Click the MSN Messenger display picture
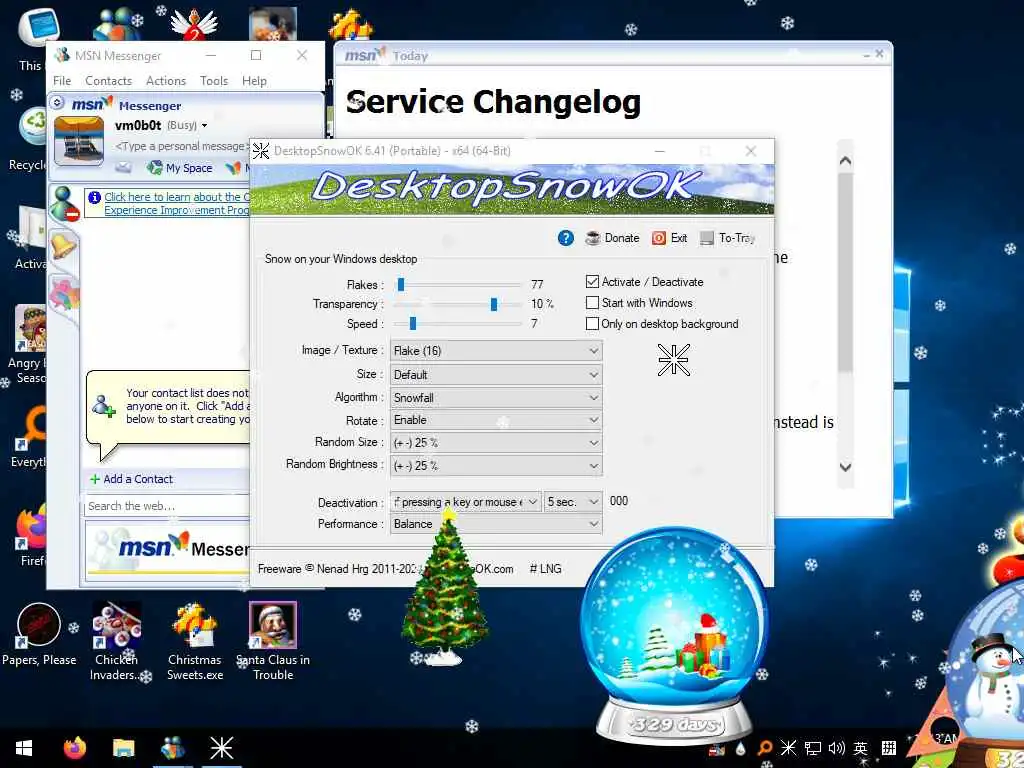1024x768 pixels. click(79, 140)
